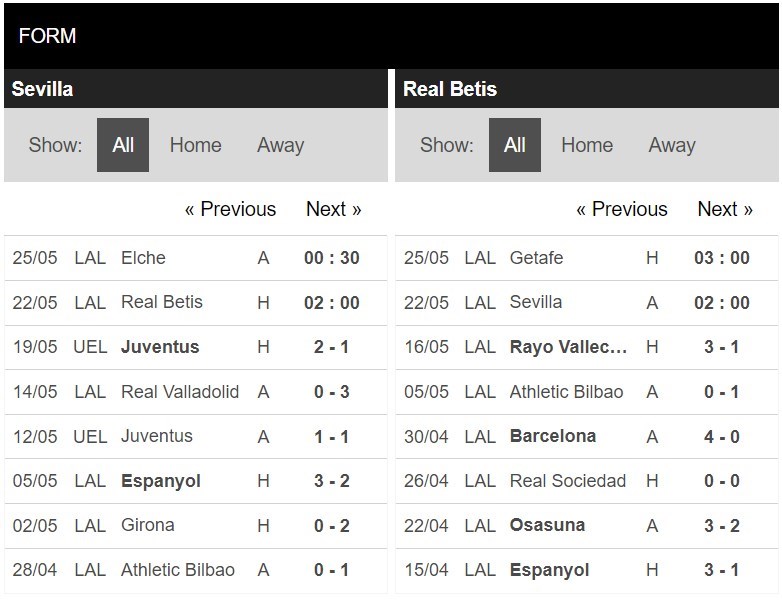Viewport: 782px width, 605px height.
Task: Click Rayo Vallecano match in Betis list
Action: (587, 347)
